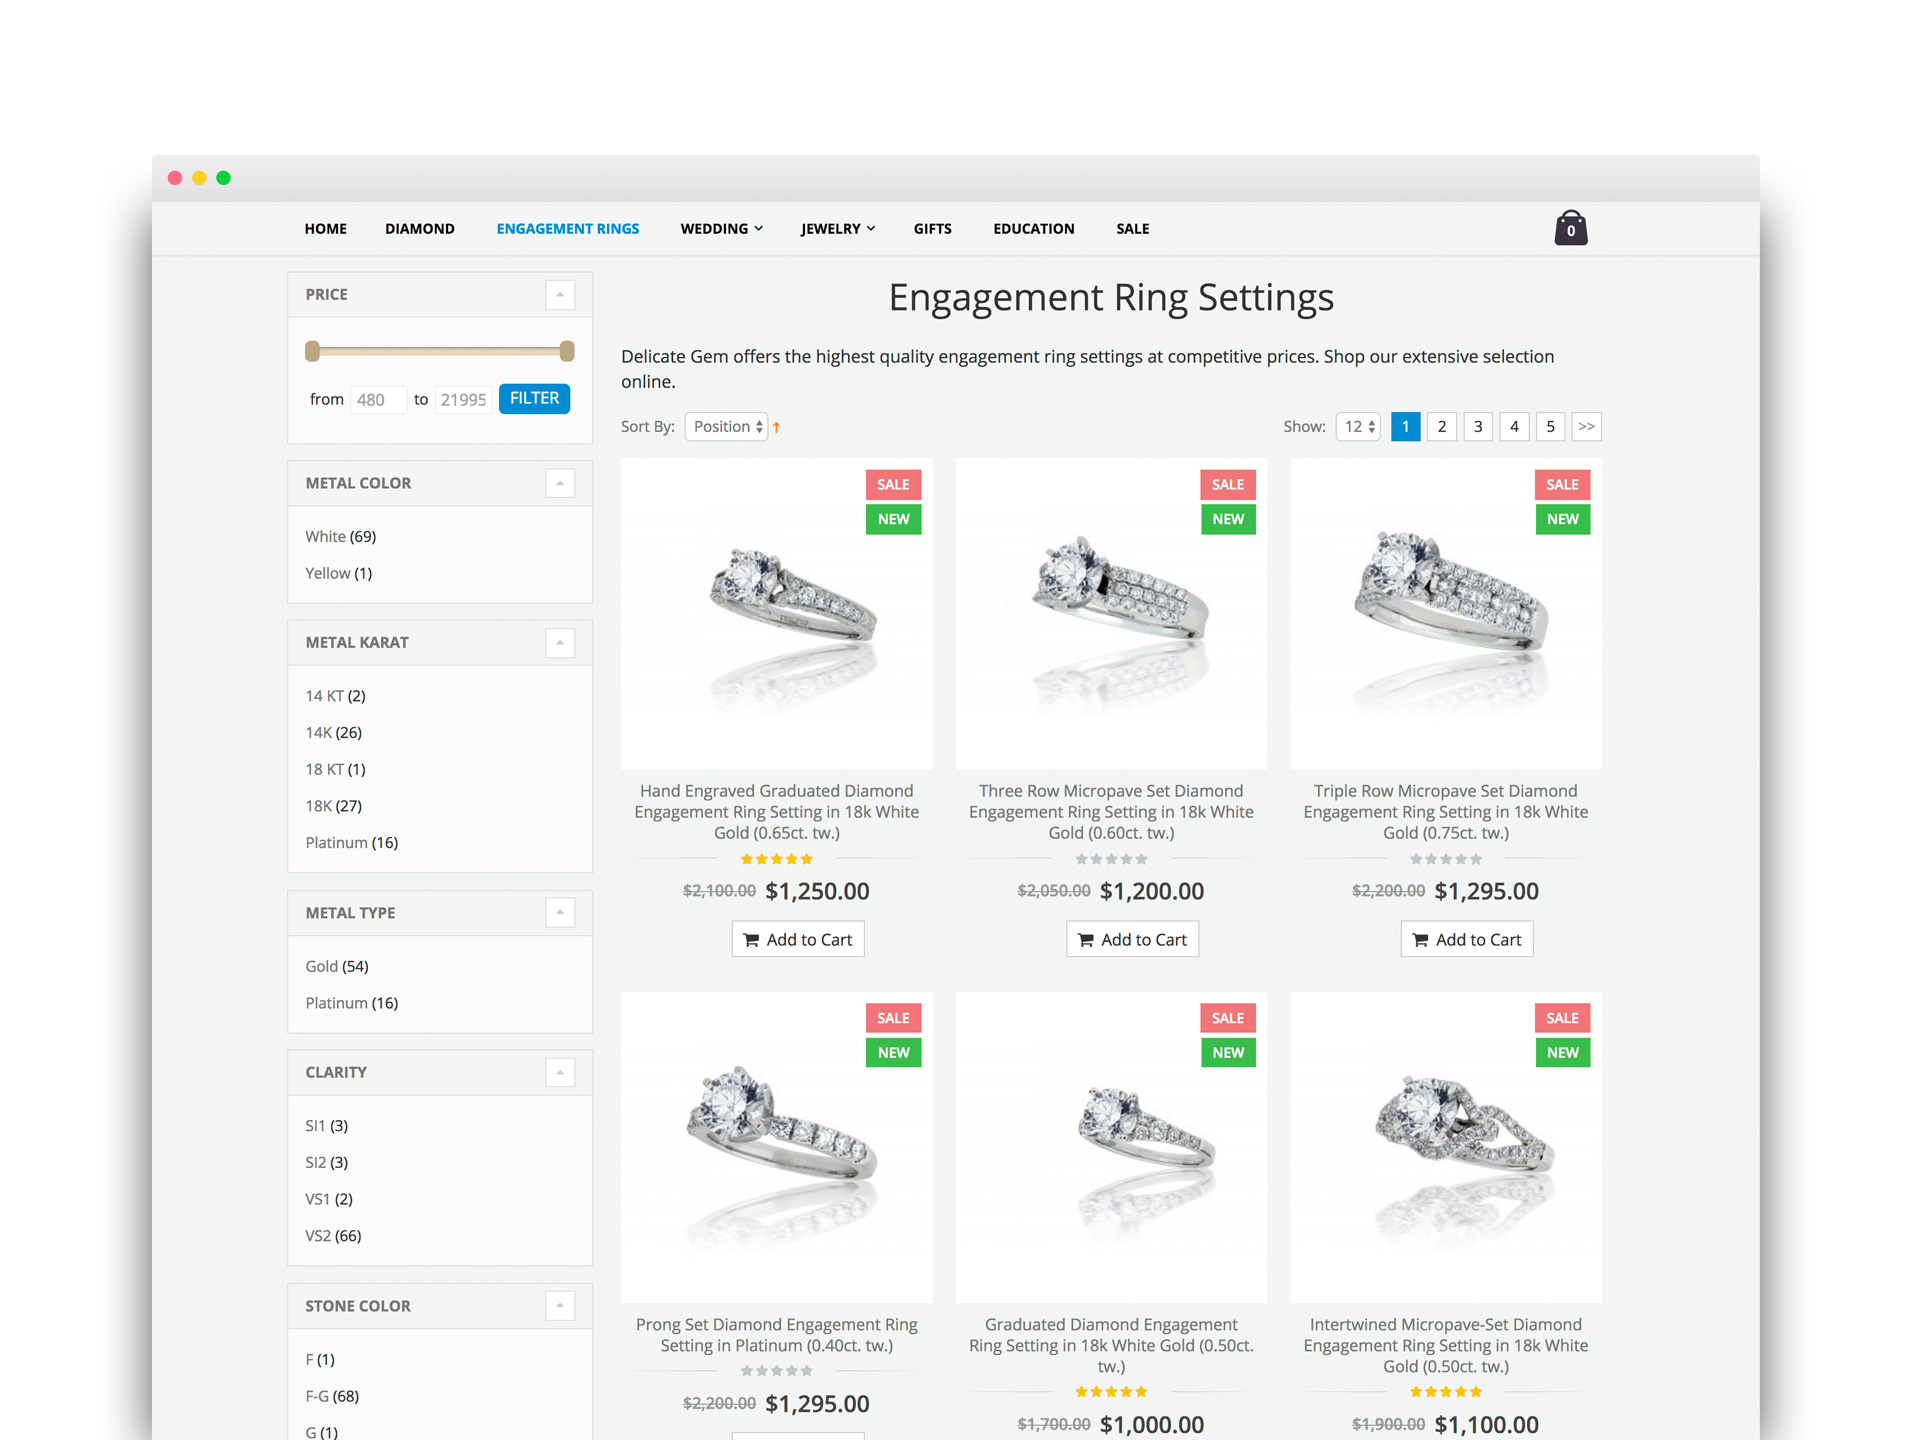This screenshot has width=1920, height=1440.
Task: Collapse the Price filter panel
Action: (560, 294)
